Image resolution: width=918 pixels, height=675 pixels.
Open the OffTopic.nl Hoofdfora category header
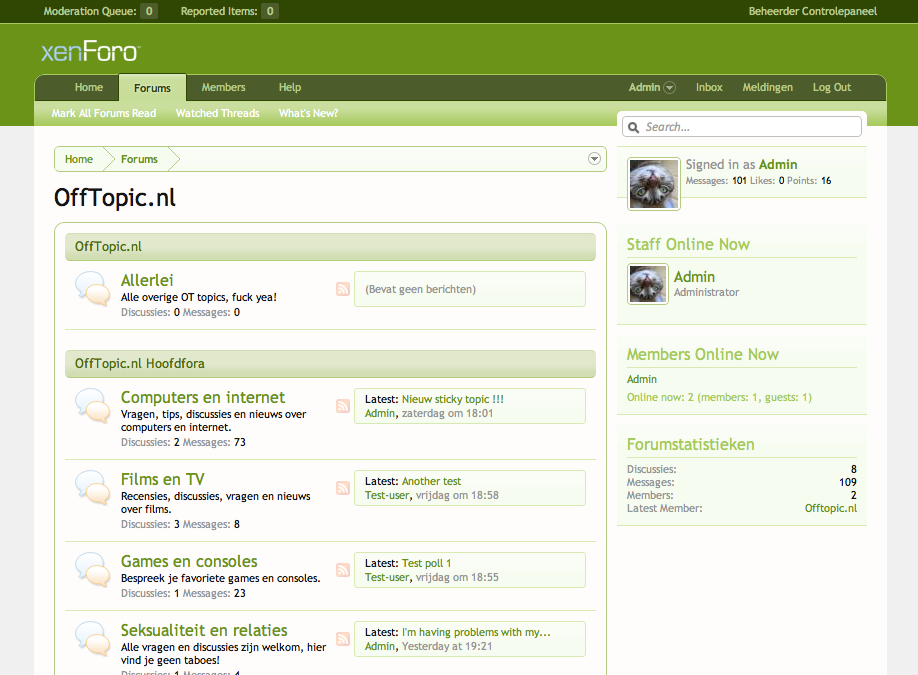[139, 364]
